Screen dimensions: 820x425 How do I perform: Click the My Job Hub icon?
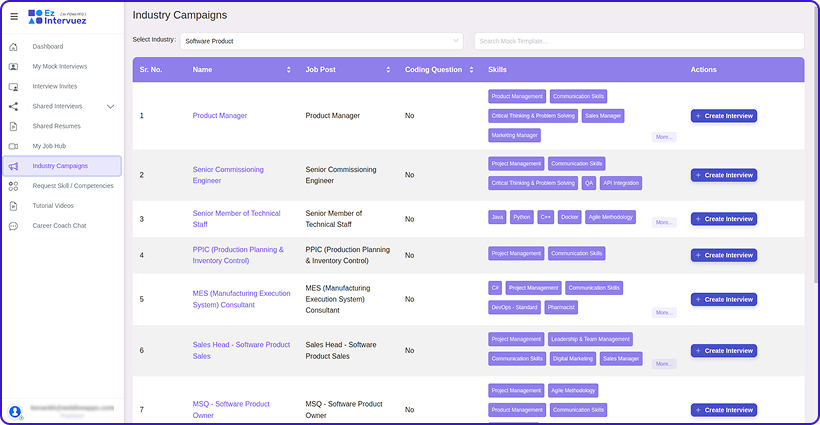pos(13,146)
